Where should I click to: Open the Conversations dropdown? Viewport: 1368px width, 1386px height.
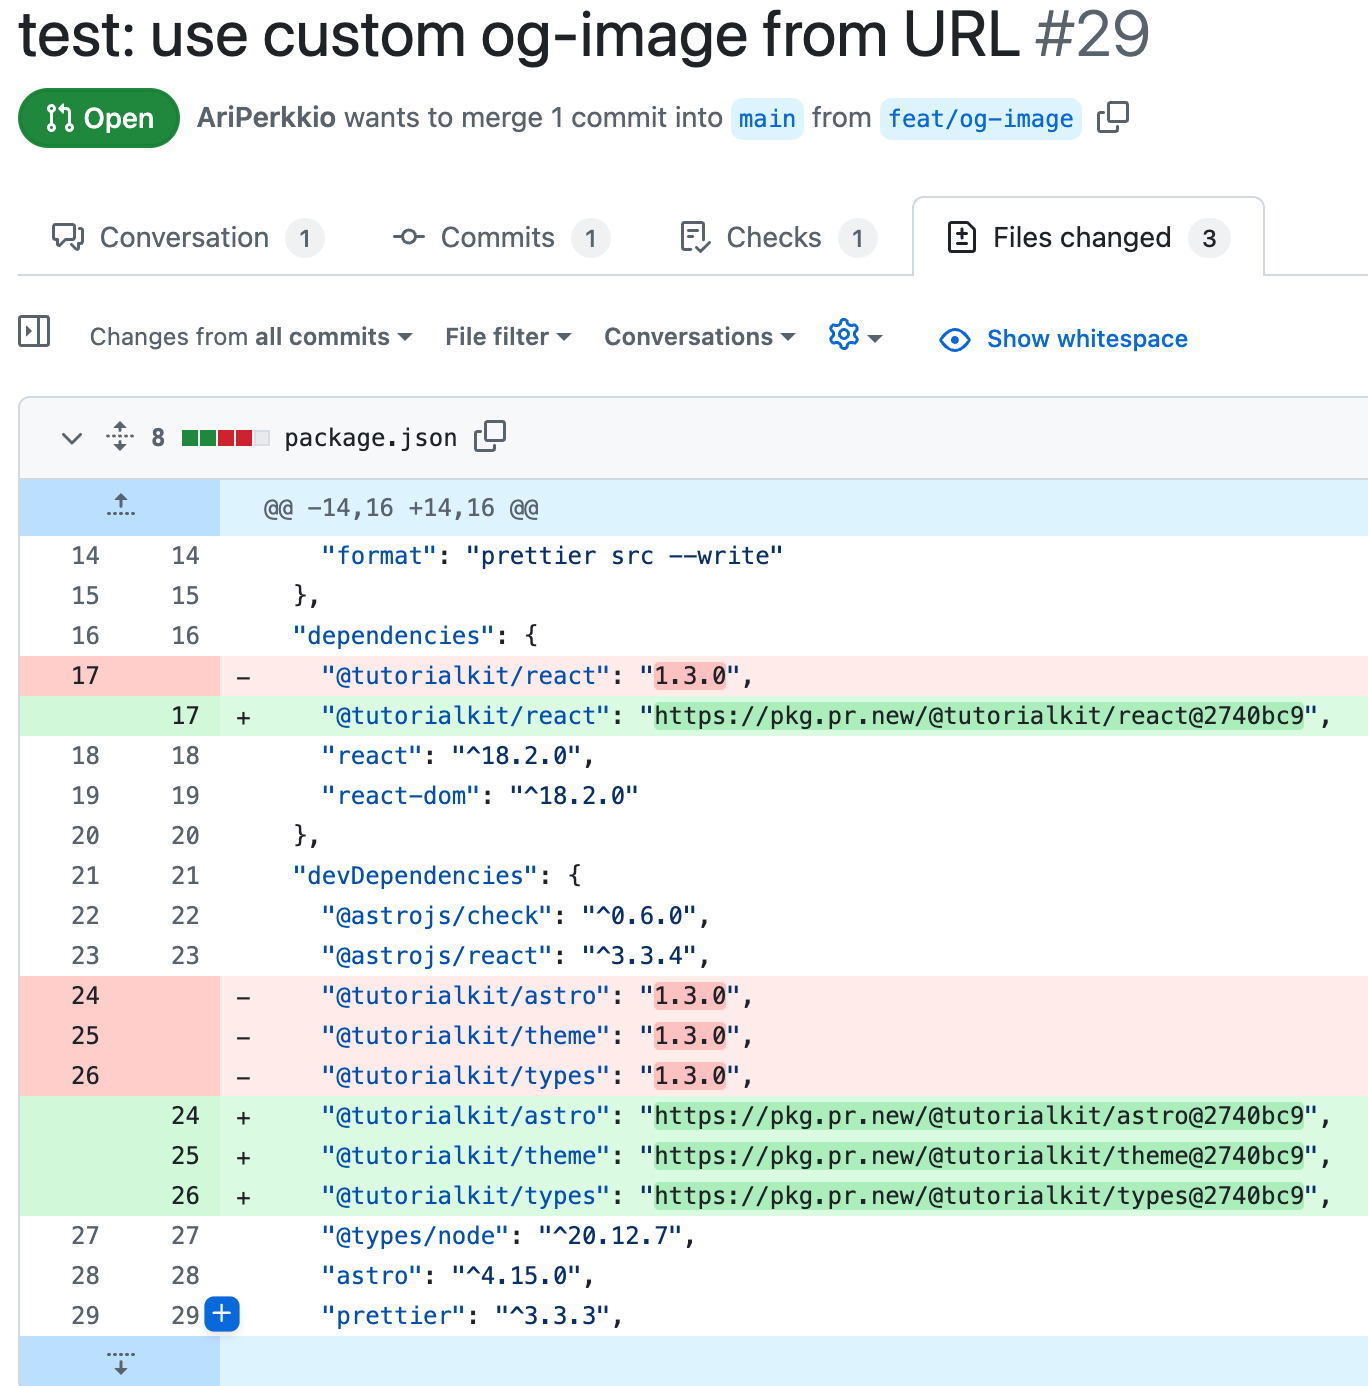[699, 337]
